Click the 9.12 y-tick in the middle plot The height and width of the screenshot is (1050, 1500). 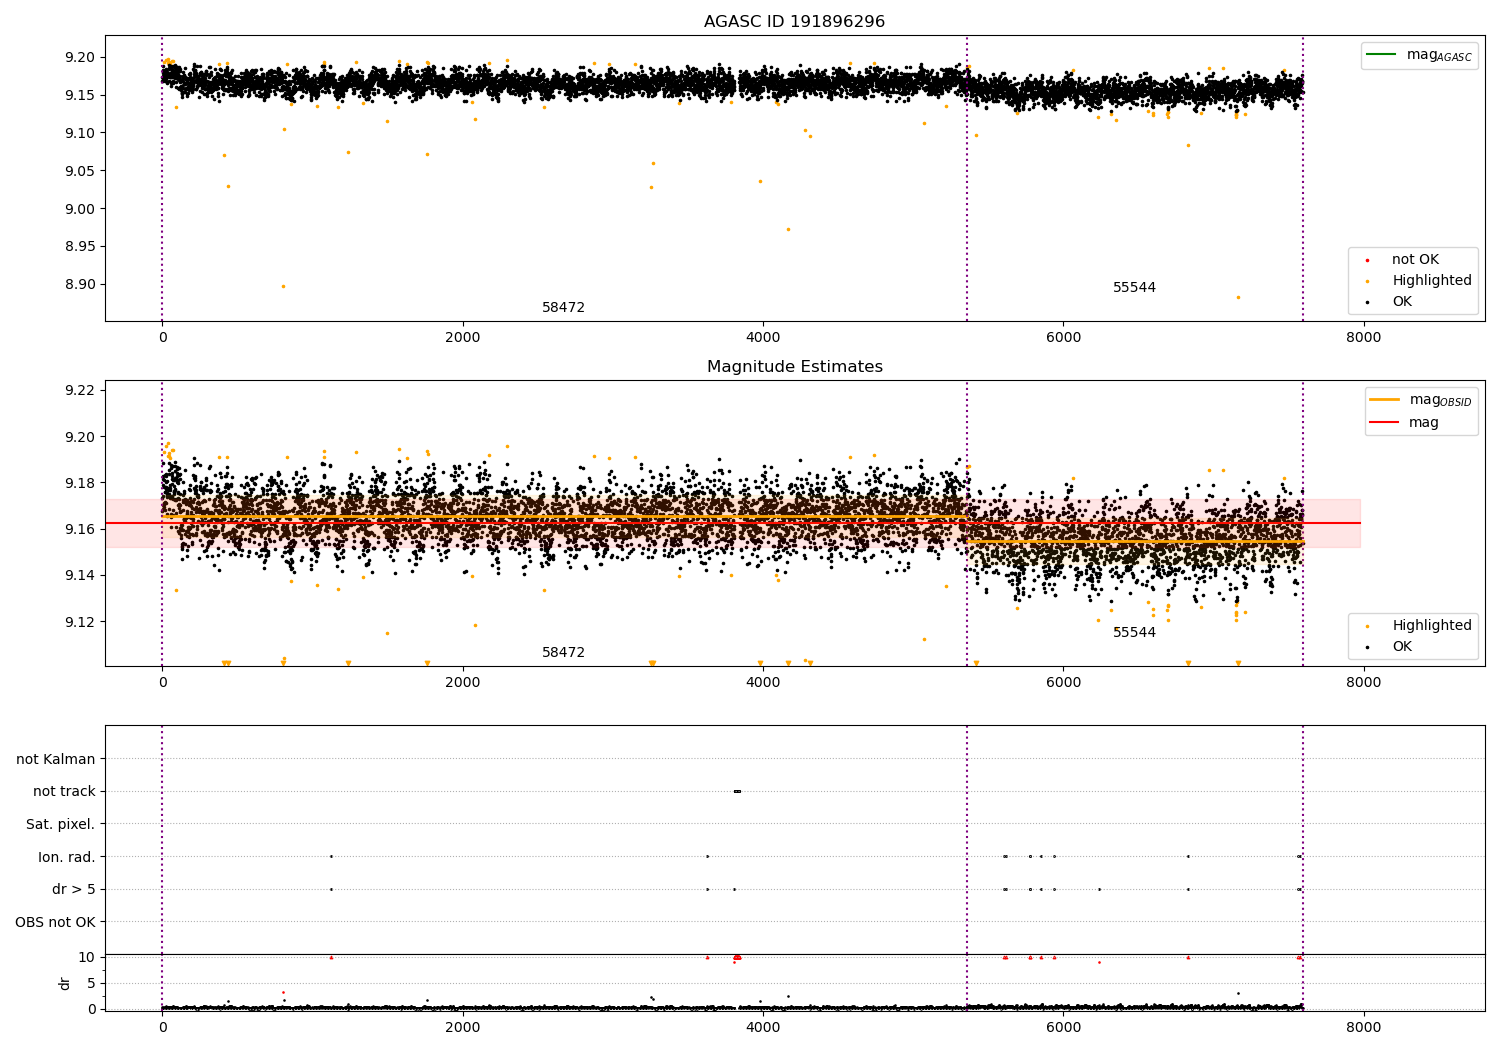[x=79, y=622]
